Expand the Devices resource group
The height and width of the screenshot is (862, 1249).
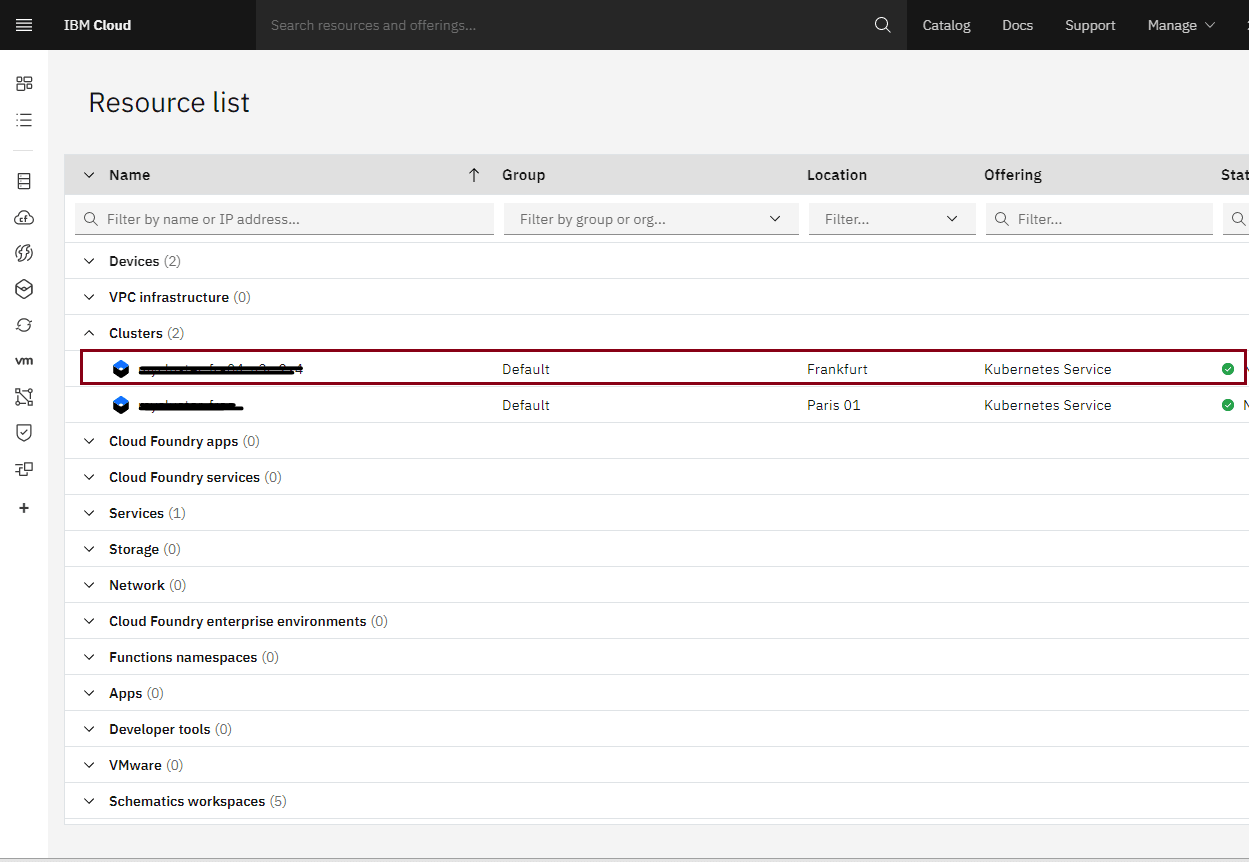[x=89, y=261]
